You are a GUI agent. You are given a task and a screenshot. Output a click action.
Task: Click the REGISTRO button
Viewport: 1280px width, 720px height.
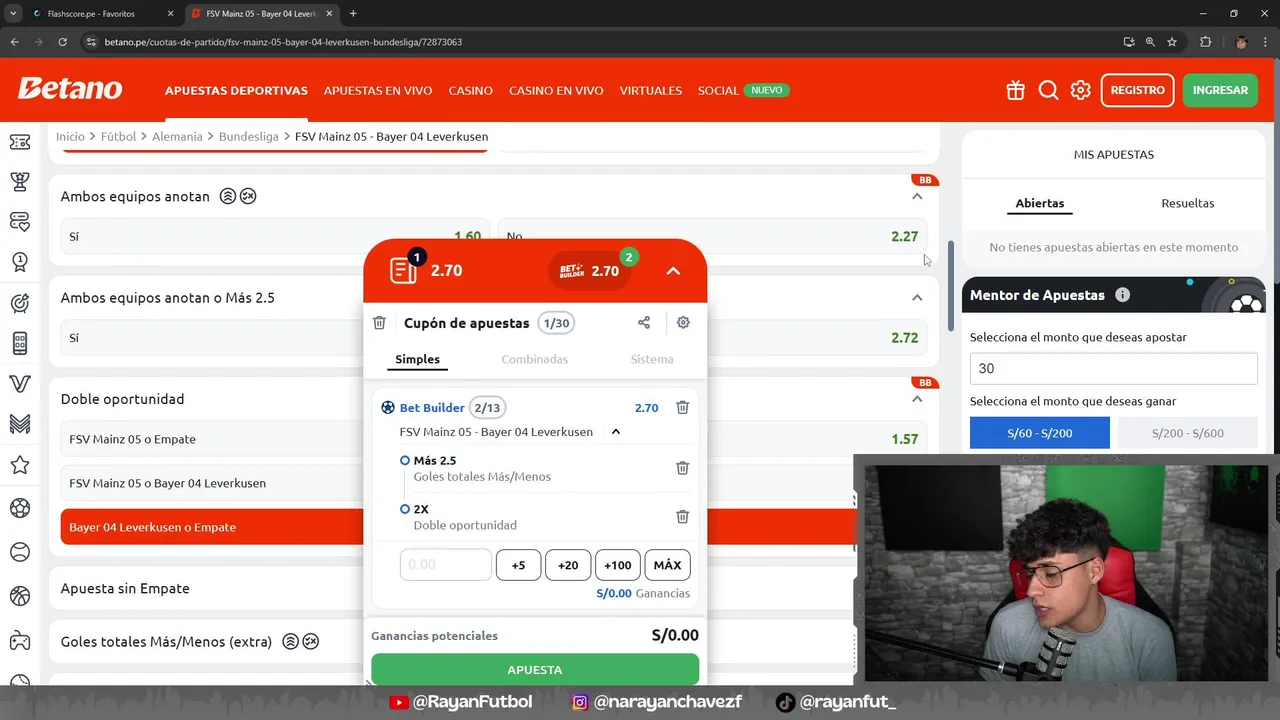click(x=1137, y=90)
